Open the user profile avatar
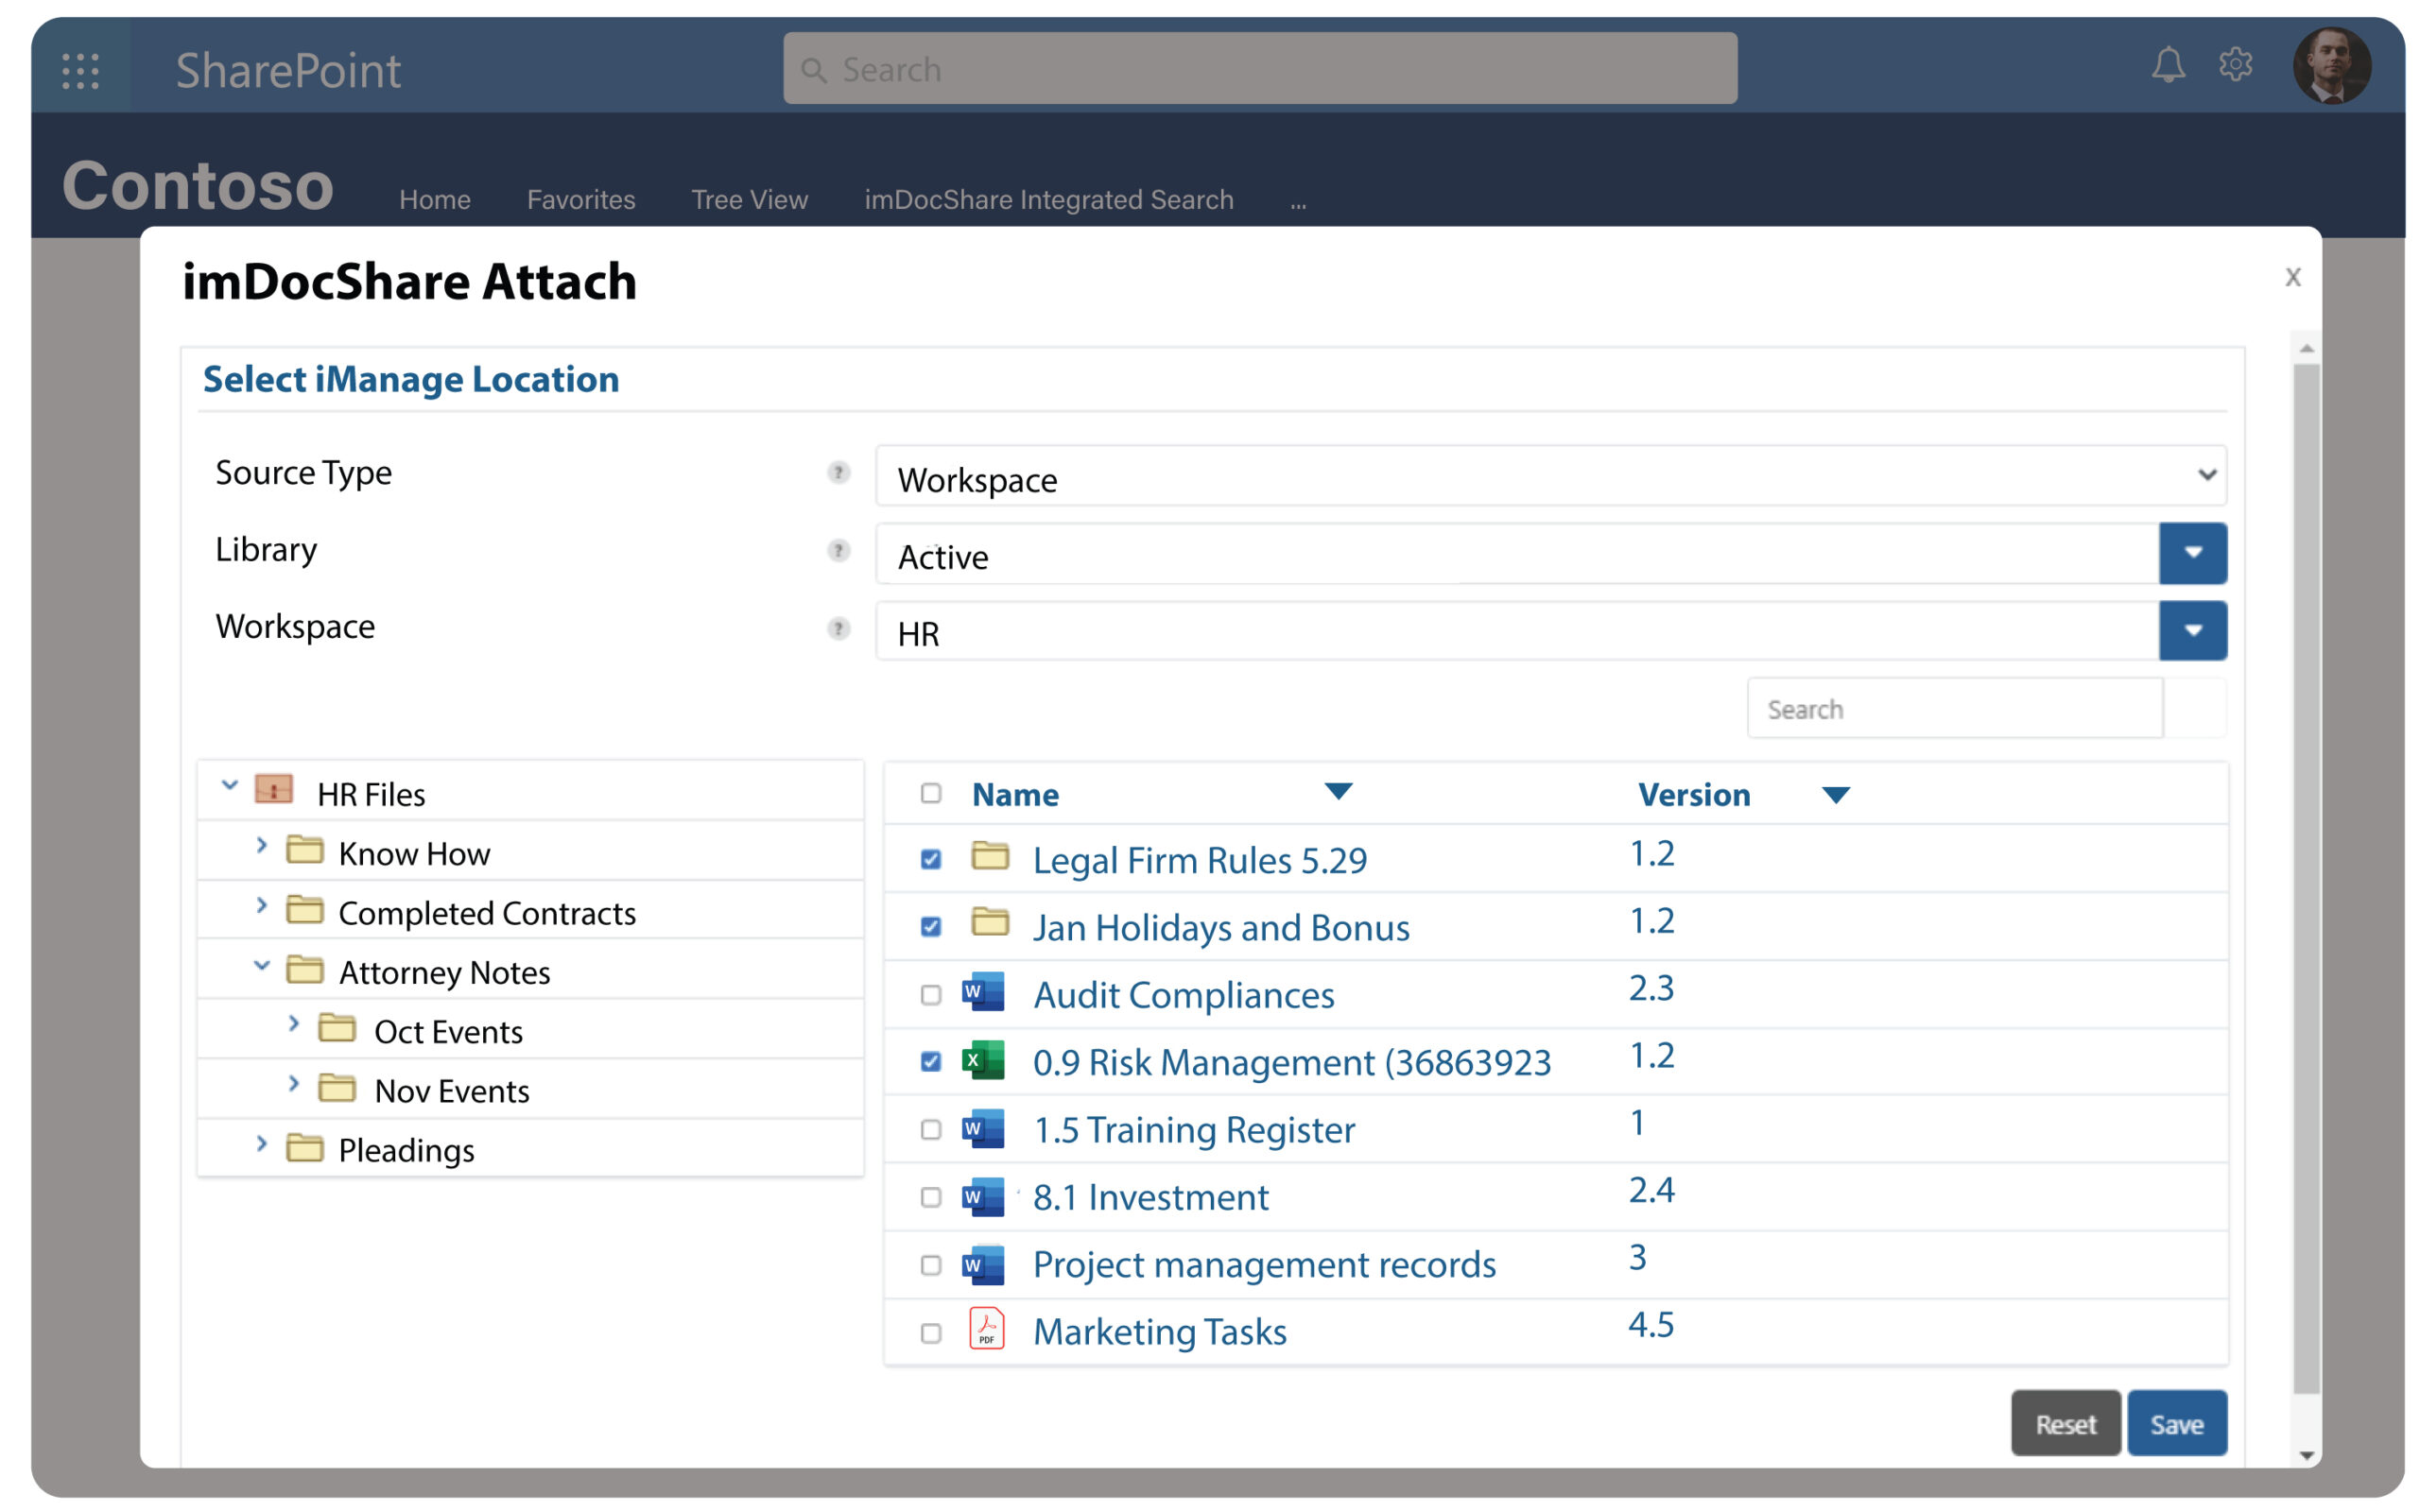2420x1512 pixels. [2333, 66]
